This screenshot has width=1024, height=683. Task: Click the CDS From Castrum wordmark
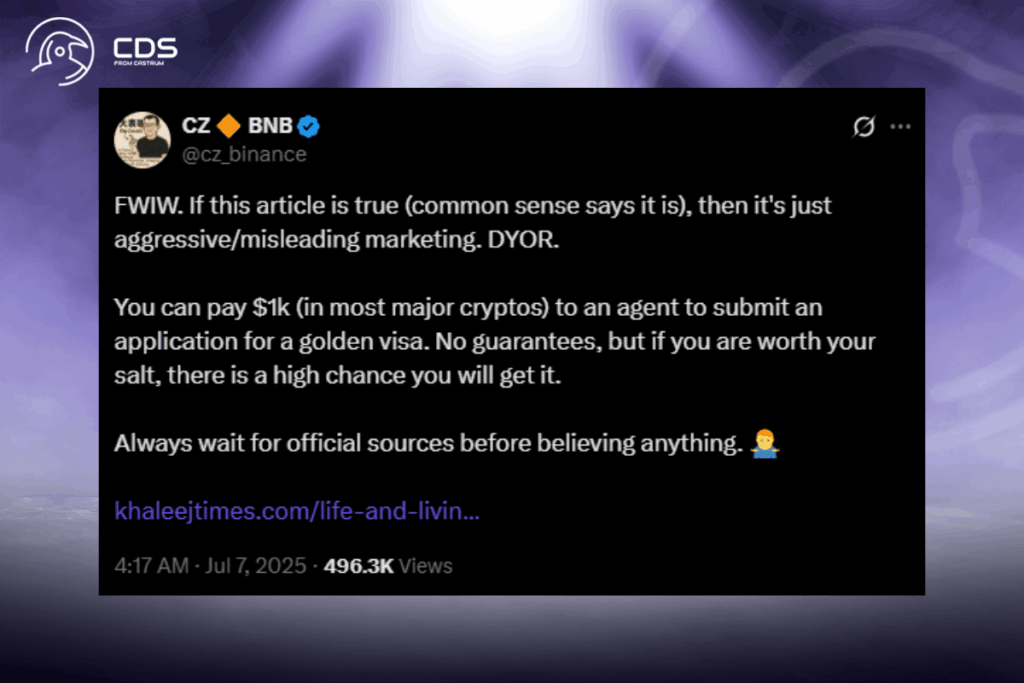click(x=146, y=50)
